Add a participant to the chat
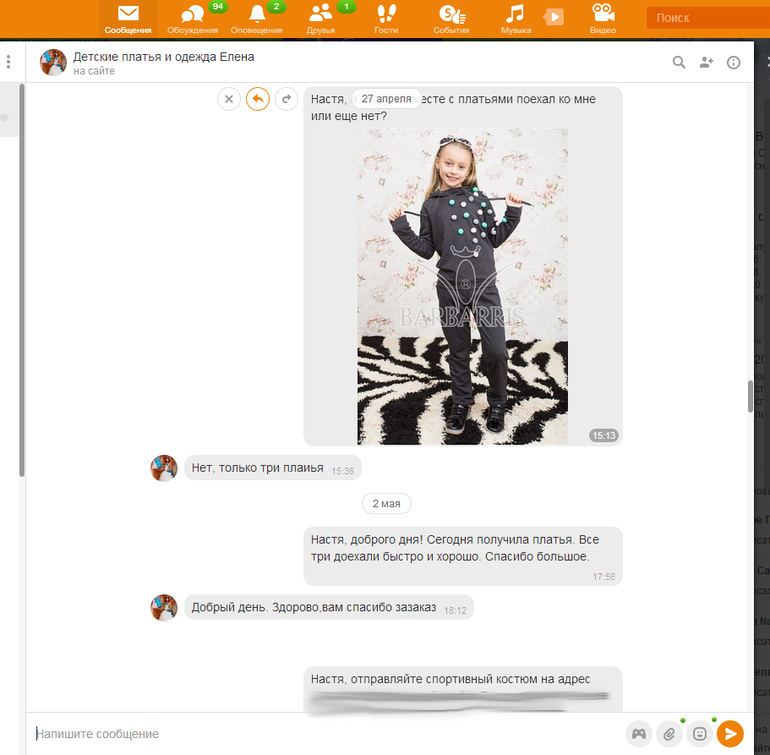This screenshot has height=755, width=770. [706, 63]
